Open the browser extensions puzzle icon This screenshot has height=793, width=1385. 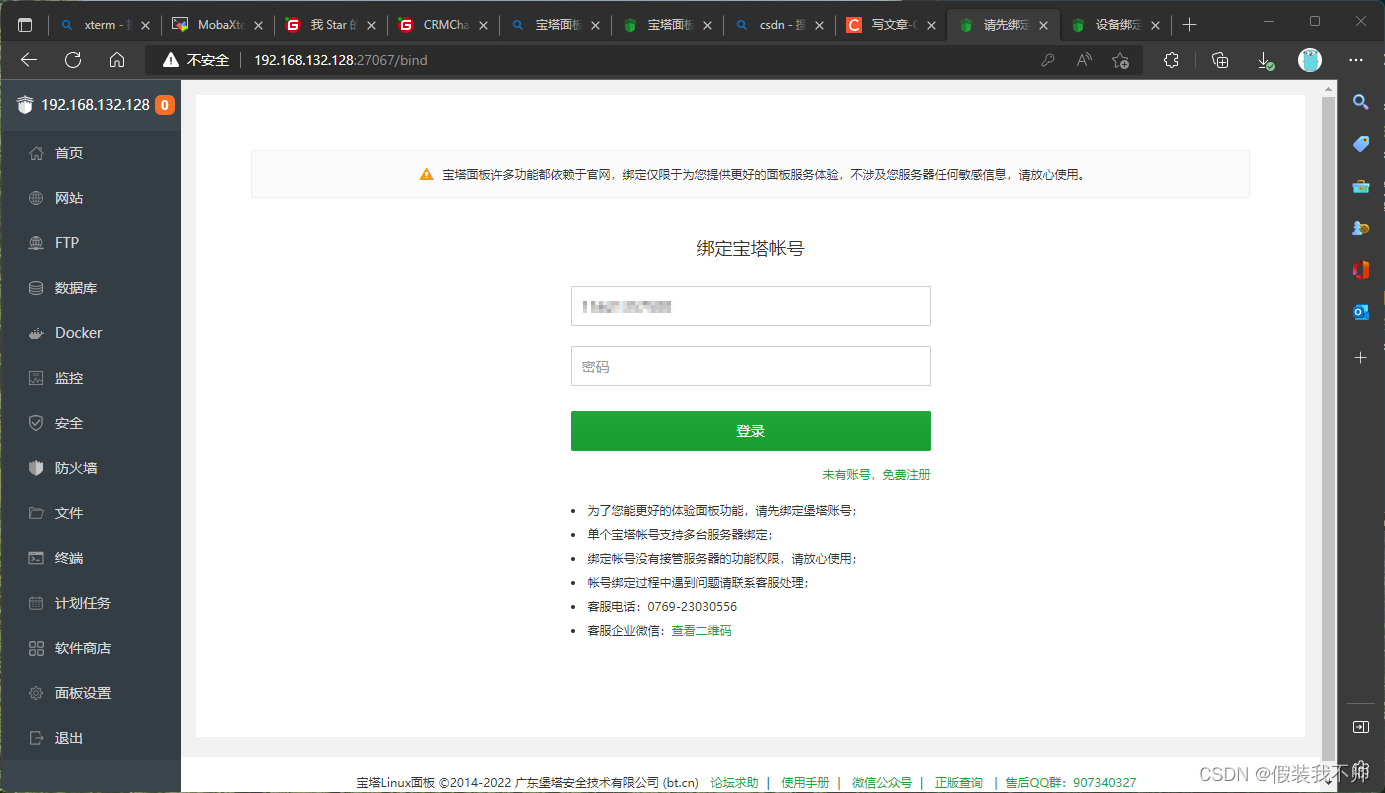[1171, 60]
